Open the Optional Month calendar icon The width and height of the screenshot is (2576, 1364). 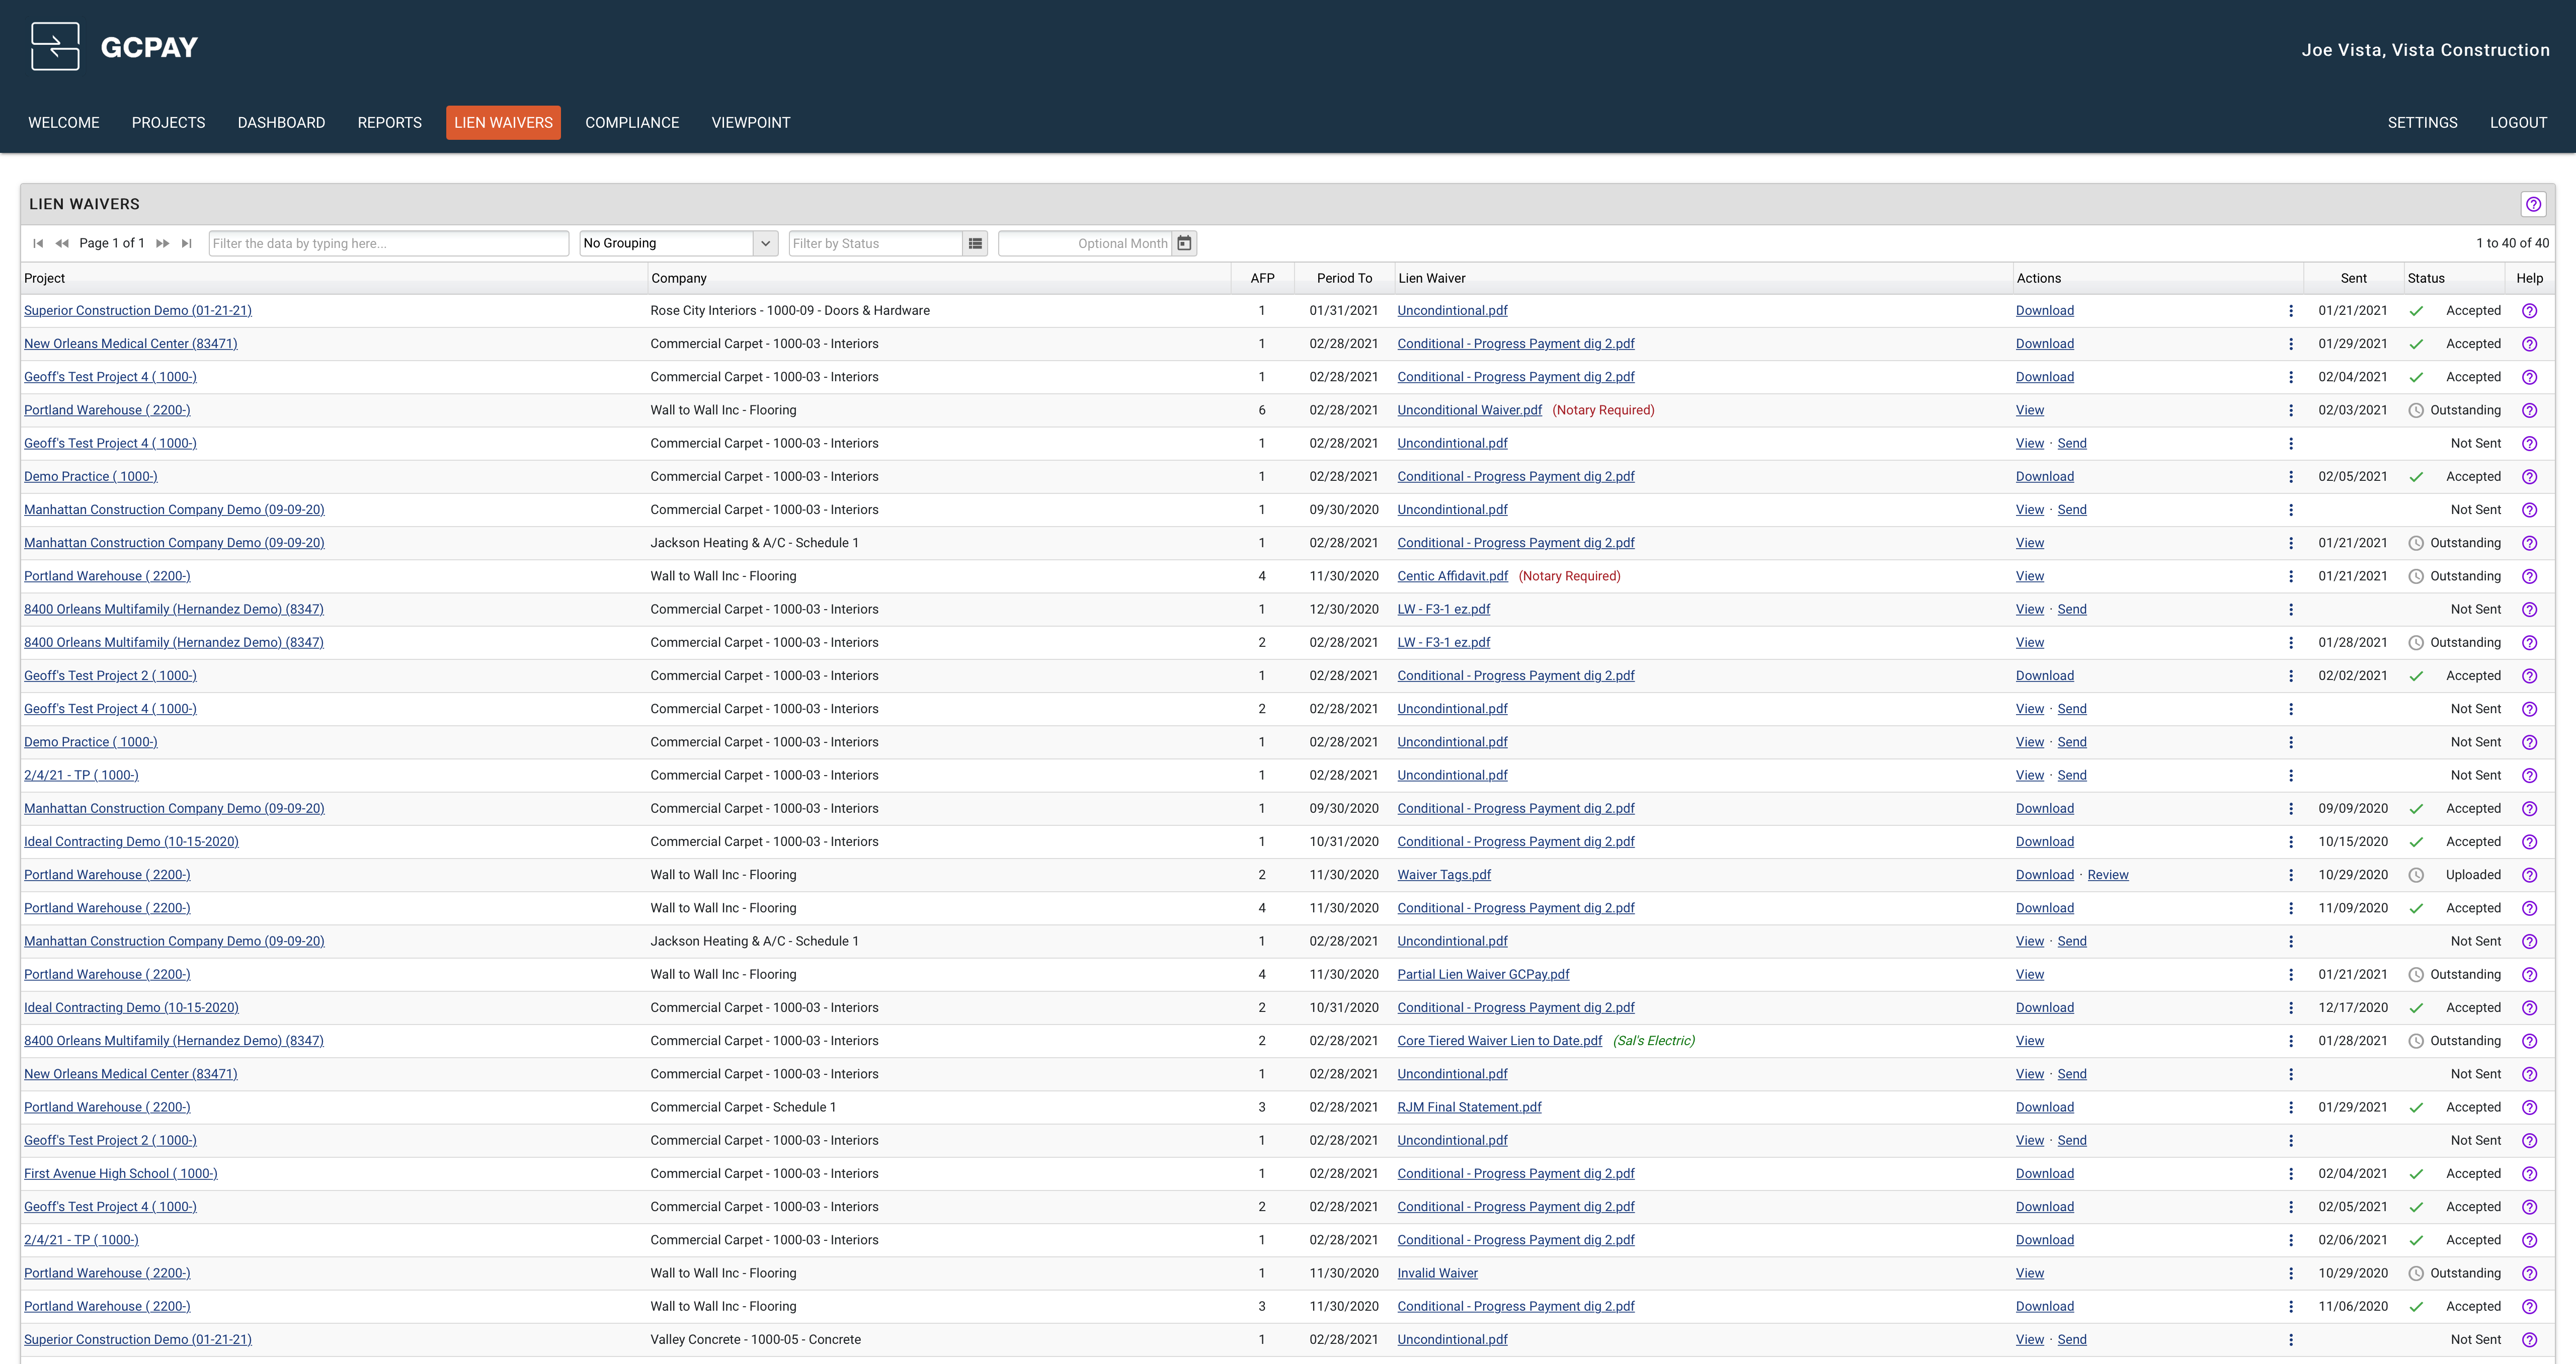click(1184, 243)
